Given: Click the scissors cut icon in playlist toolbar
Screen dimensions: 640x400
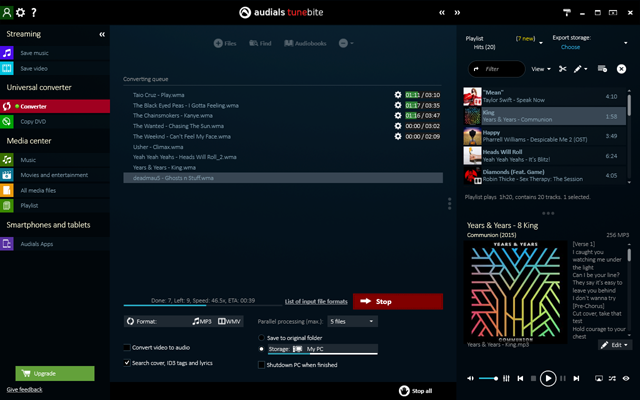Looking at the screenshot, I should click(563, 69).
